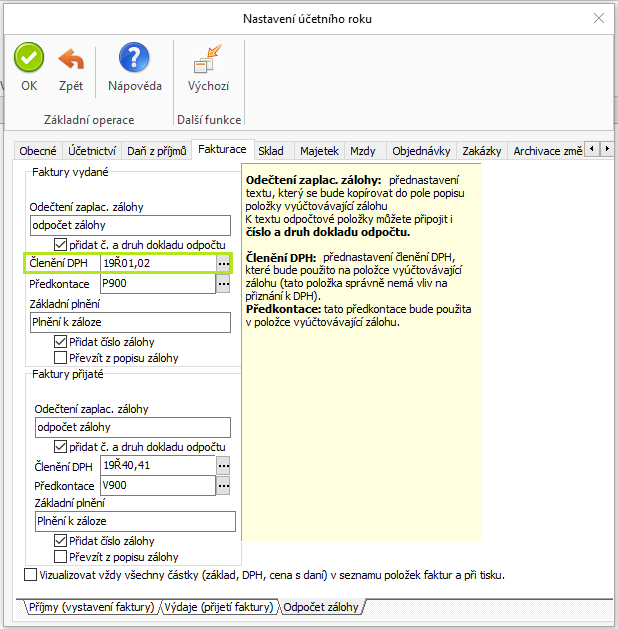Enable Převzít z popisu zálohy in Faktury přijaté
Viewport: 618px width, 629px height.
tap(60, 556)
